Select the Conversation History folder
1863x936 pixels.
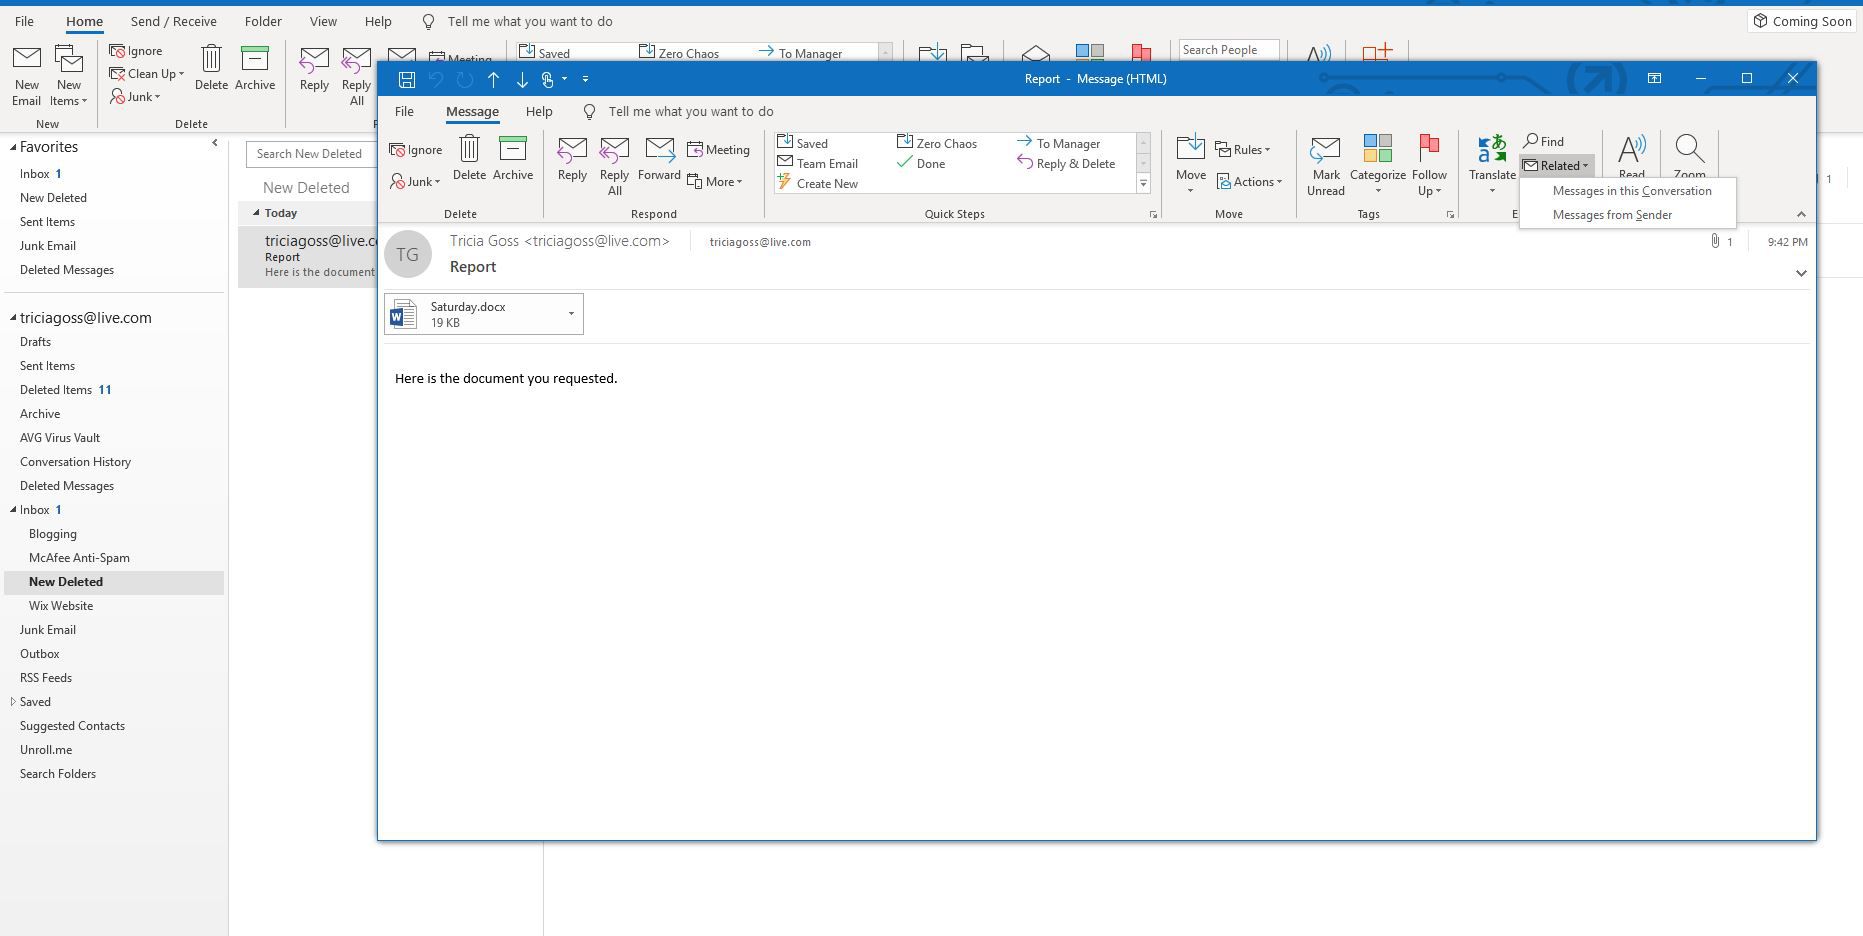click(75, 462)
